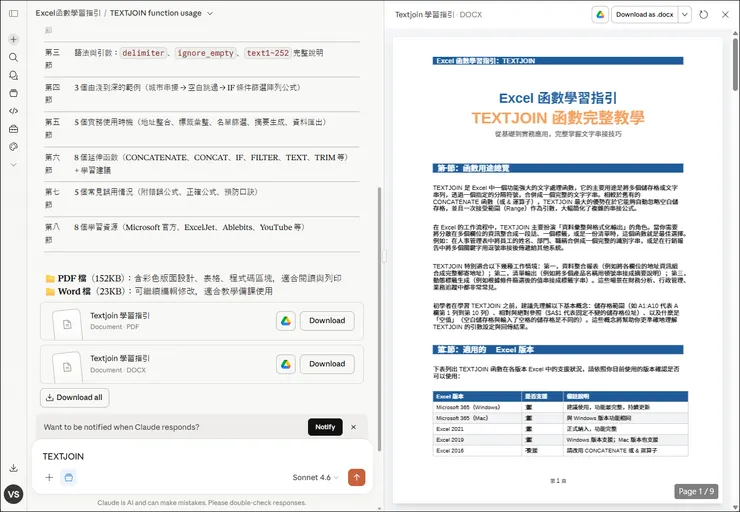Click the 'Claude is AI and can make mistakes' notice
The width and height of the screenshot is (740, 512).
pos(202,503)
